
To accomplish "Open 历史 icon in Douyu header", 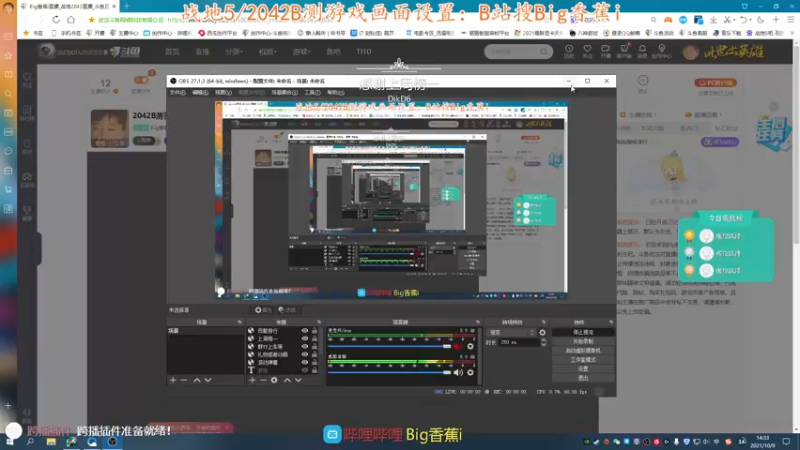I will pyautogui.click(x=569, y=51).
